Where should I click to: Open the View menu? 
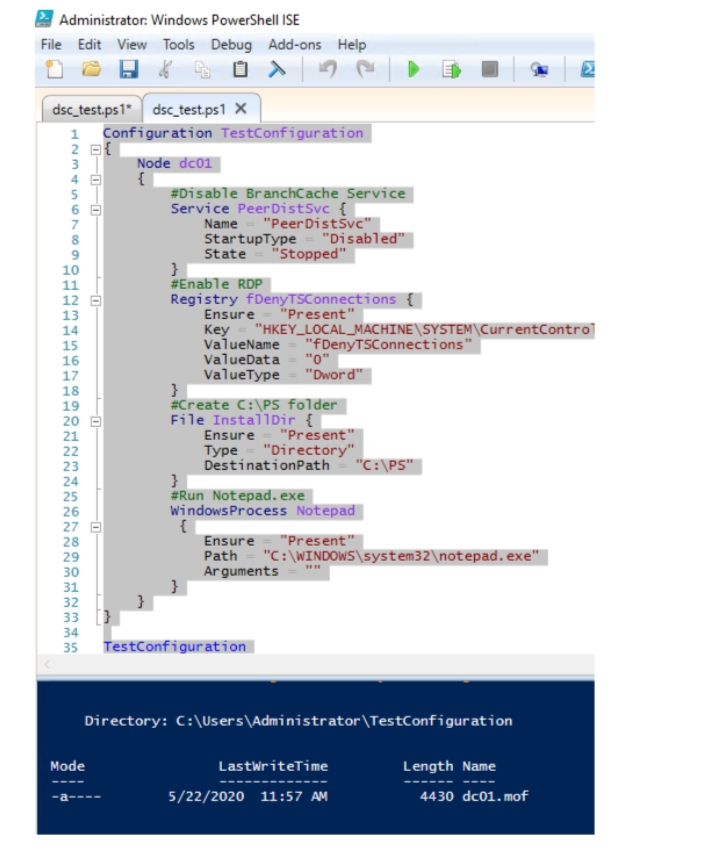[x=132, y=45]
